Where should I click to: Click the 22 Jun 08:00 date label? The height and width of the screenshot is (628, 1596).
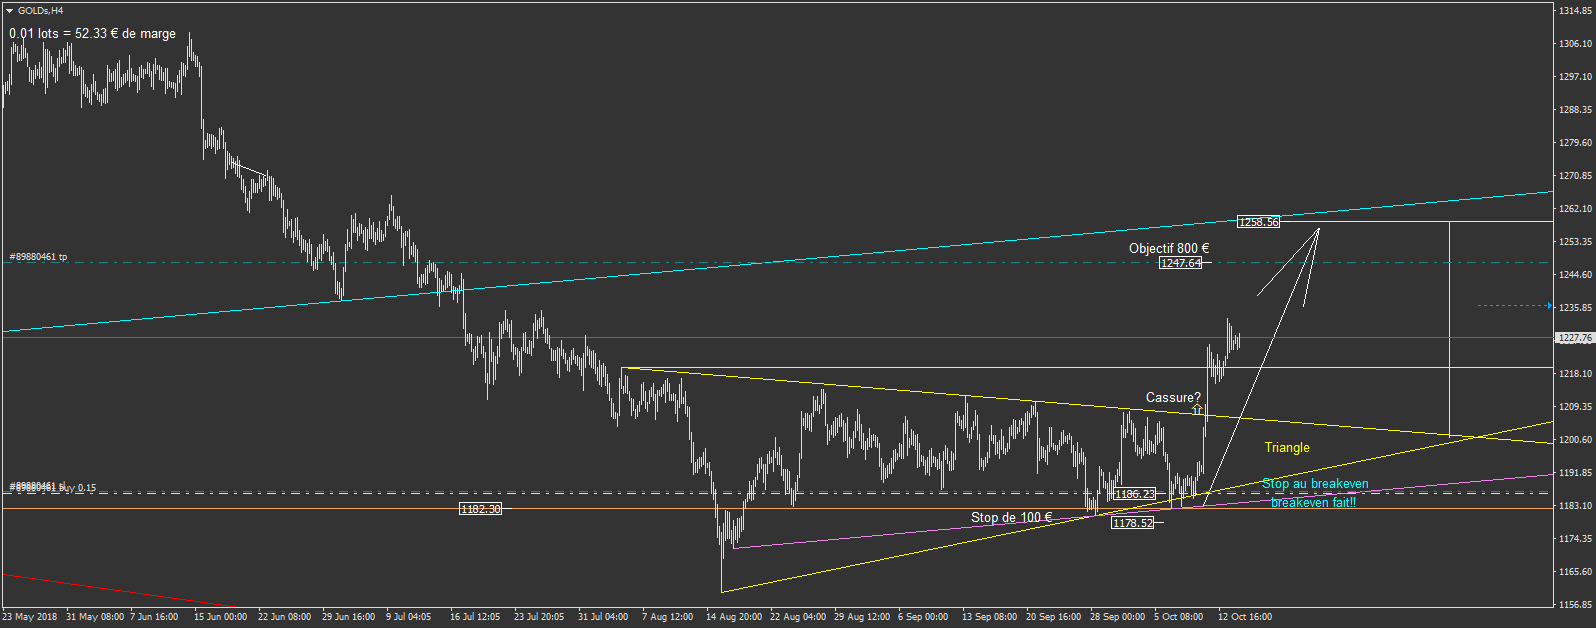[284, 617]
